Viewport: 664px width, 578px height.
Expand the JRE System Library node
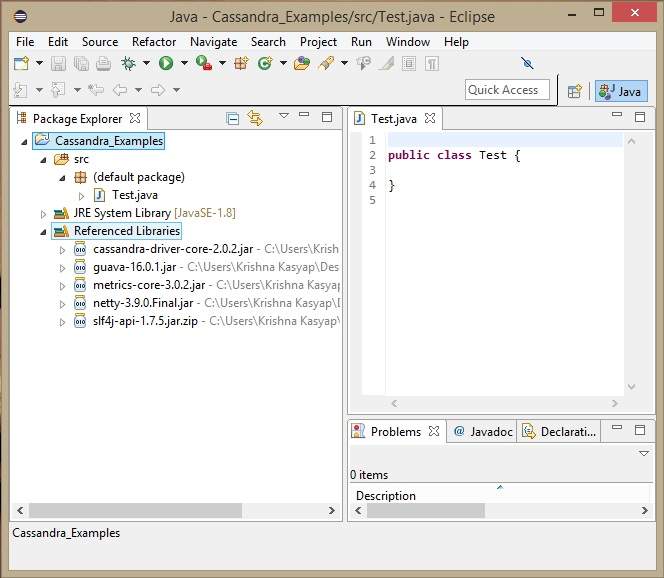point(44,214)
